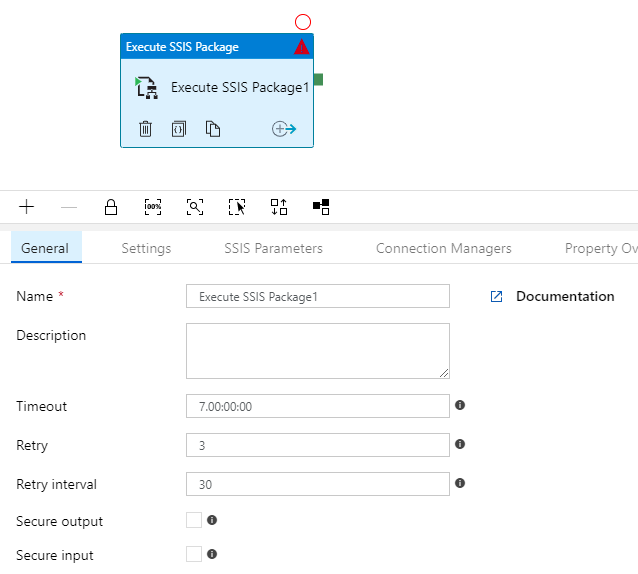
Task: Click the red warning triangle on activity
Action: (x=302, y=47)
